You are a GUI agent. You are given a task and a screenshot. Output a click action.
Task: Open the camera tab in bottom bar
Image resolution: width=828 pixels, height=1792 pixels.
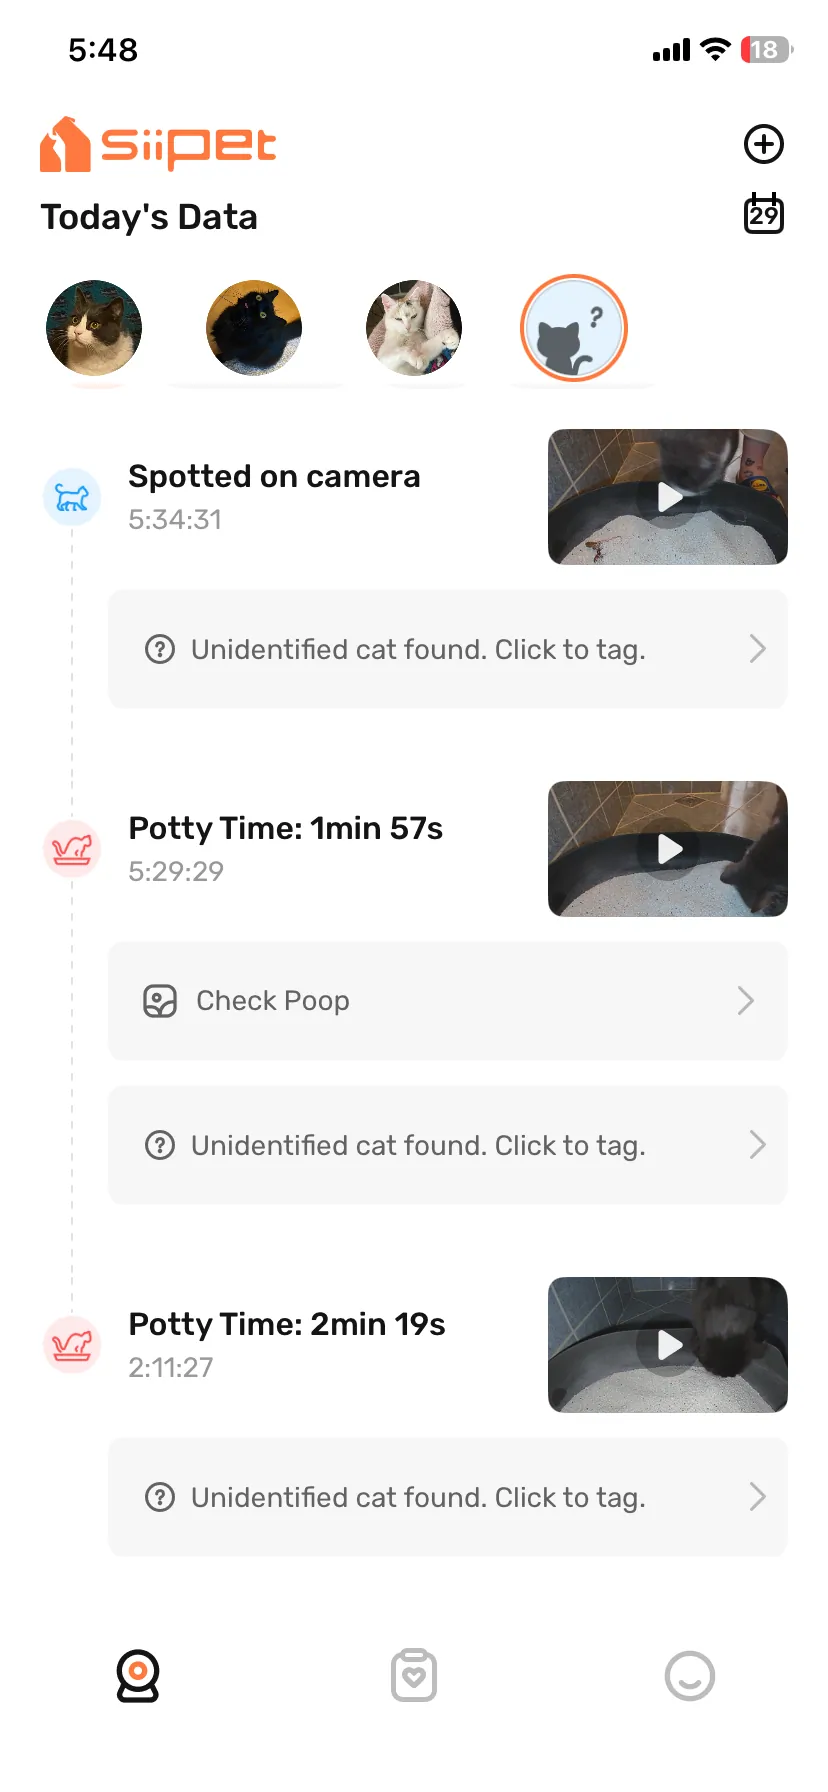138,1676
